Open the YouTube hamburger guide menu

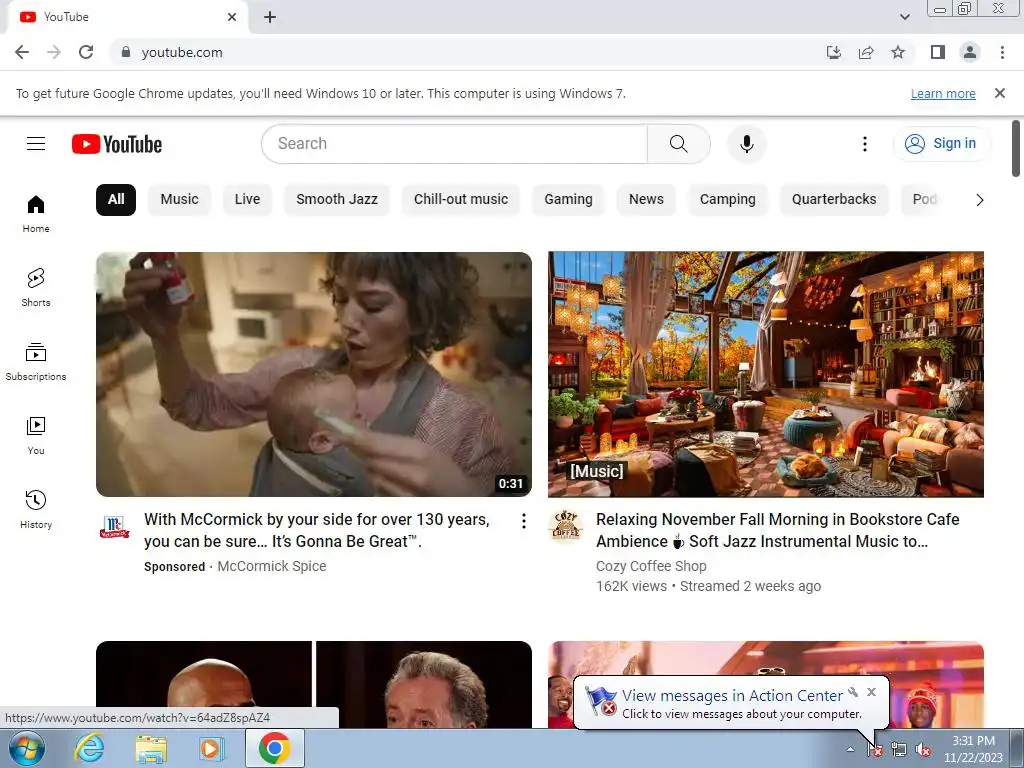(x=36, y=144)
